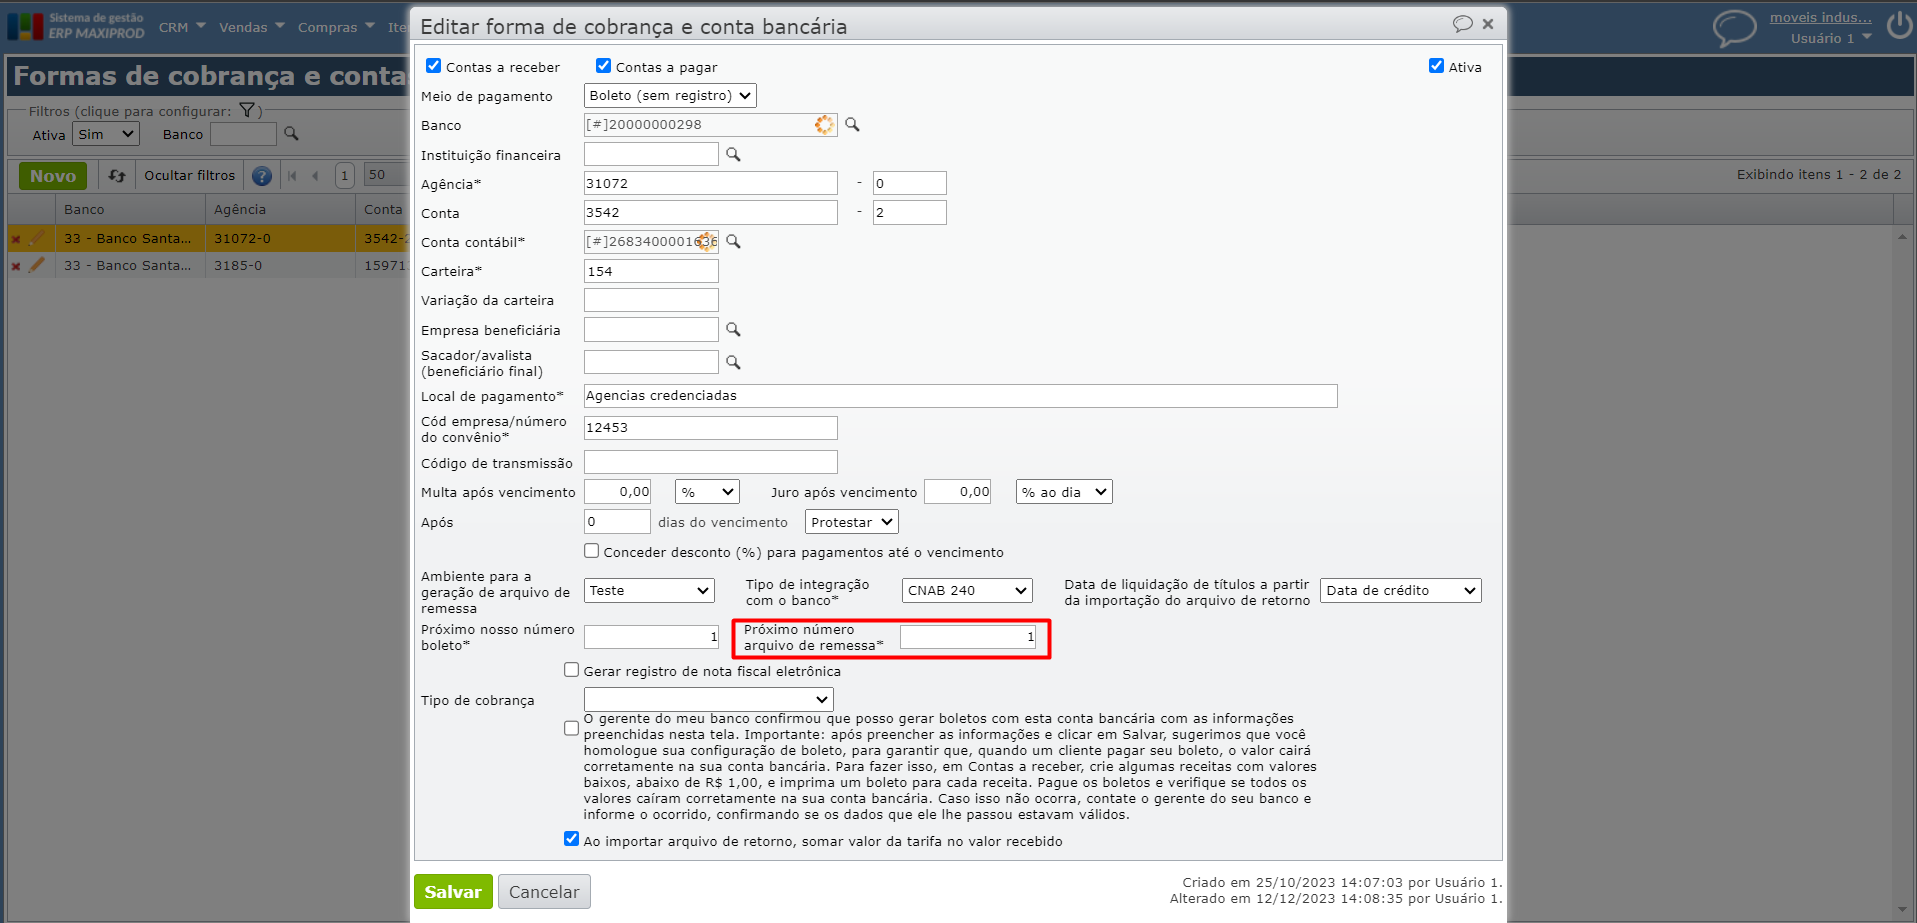Open the Data de crédito dropdown
The width and height of the screenshot is (1917, 923).
coord(1400,591)
